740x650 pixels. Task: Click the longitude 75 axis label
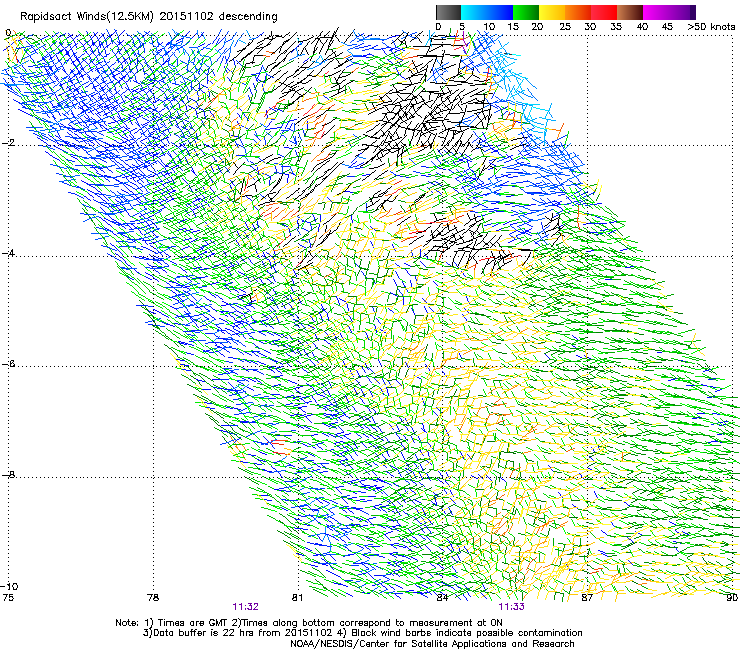click(x=8, y=597)
